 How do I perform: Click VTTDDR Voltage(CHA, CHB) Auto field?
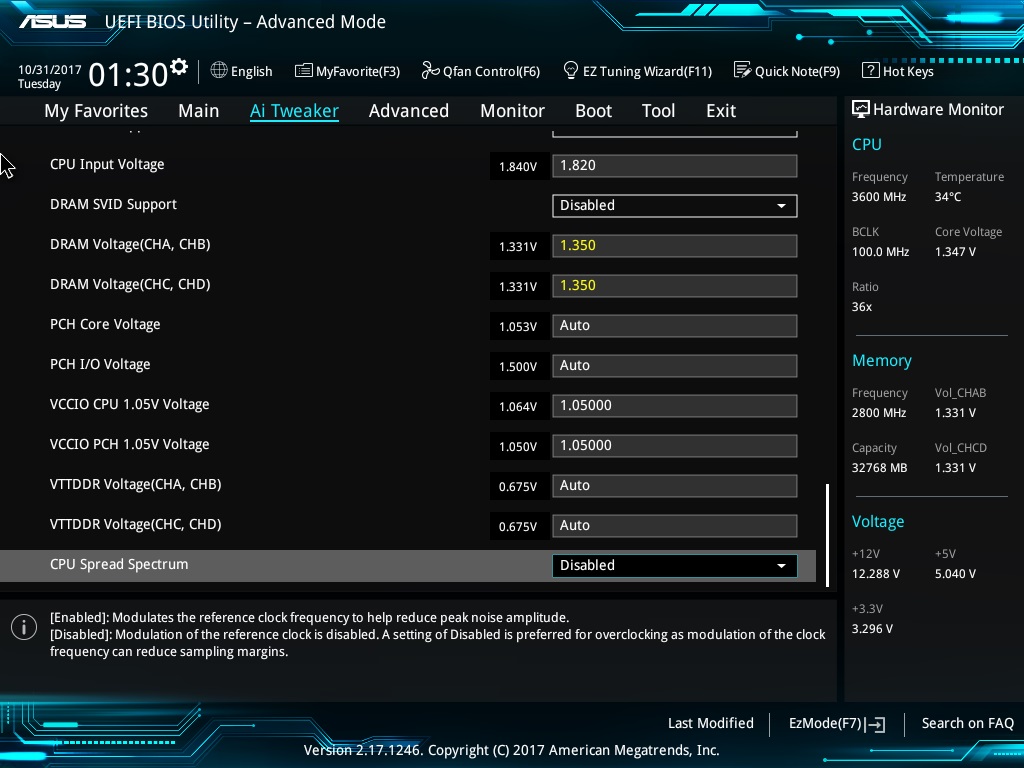[675, 486]
